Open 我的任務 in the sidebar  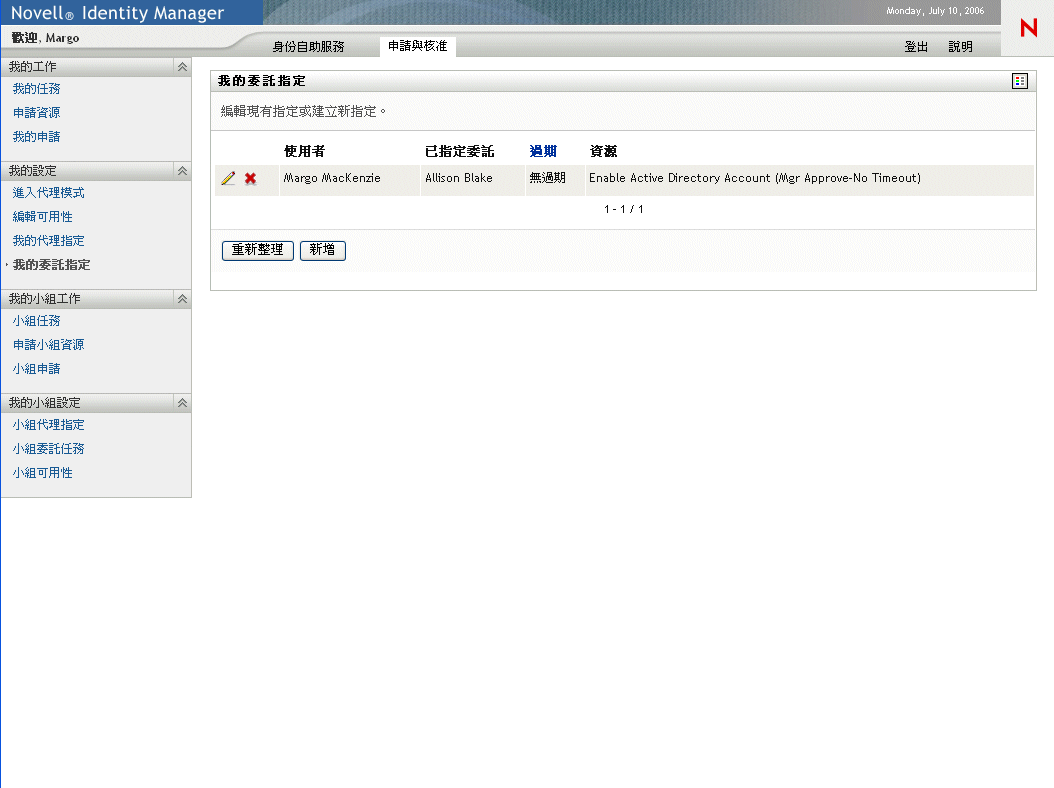pos(36,89)
